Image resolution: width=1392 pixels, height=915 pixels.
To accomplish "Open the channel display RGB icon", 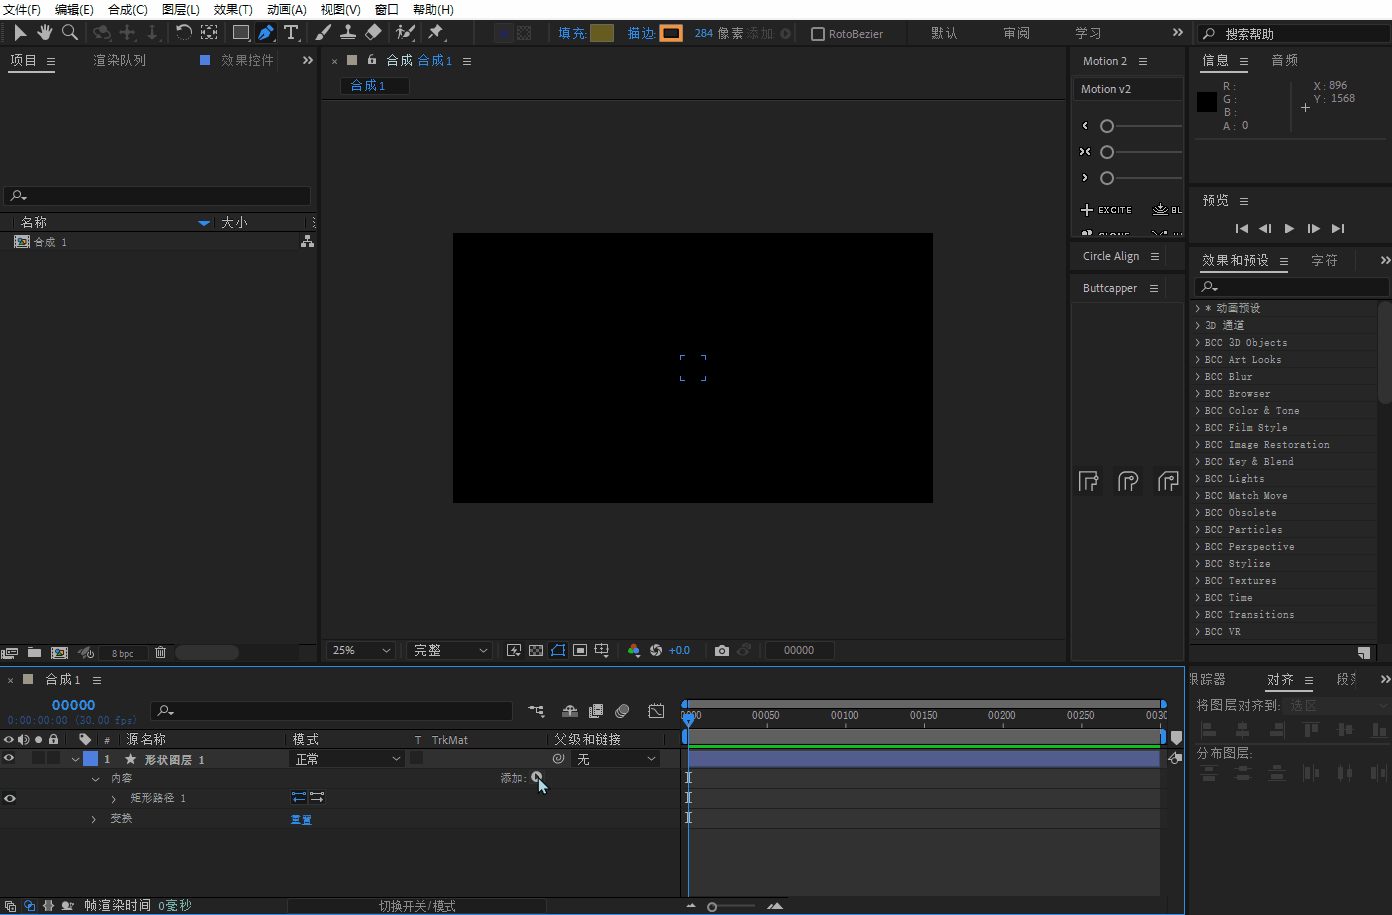I will click(634, 650).
